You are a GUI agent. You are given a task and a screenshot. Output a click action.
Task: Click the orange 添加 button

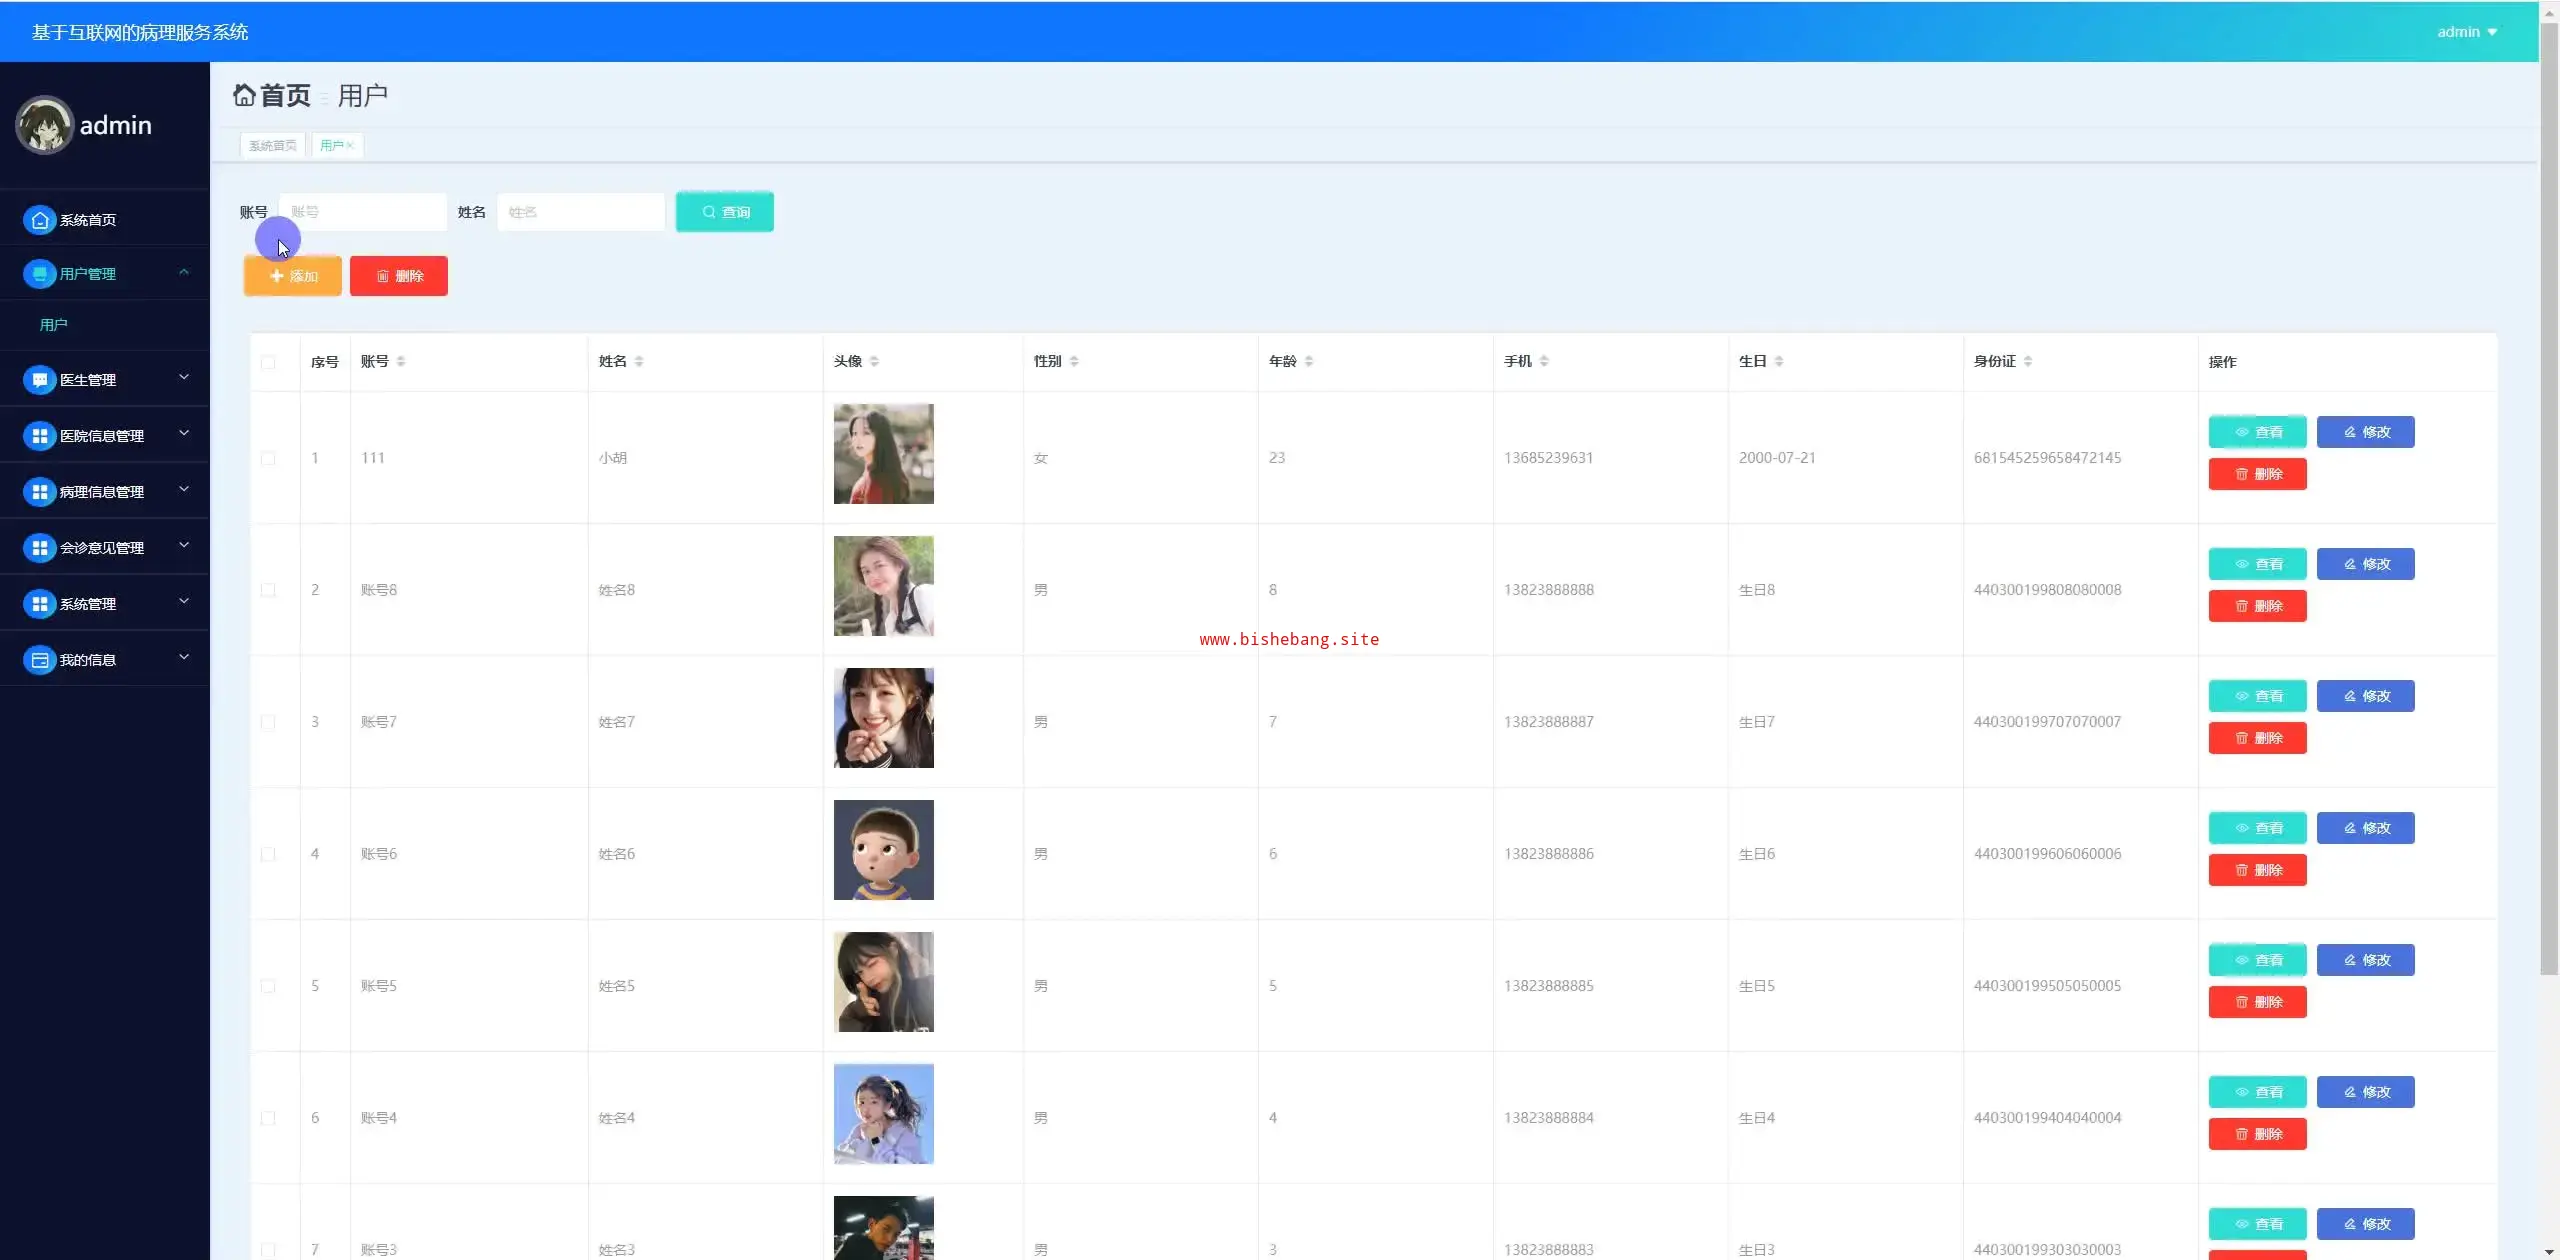tap(293, 276)
